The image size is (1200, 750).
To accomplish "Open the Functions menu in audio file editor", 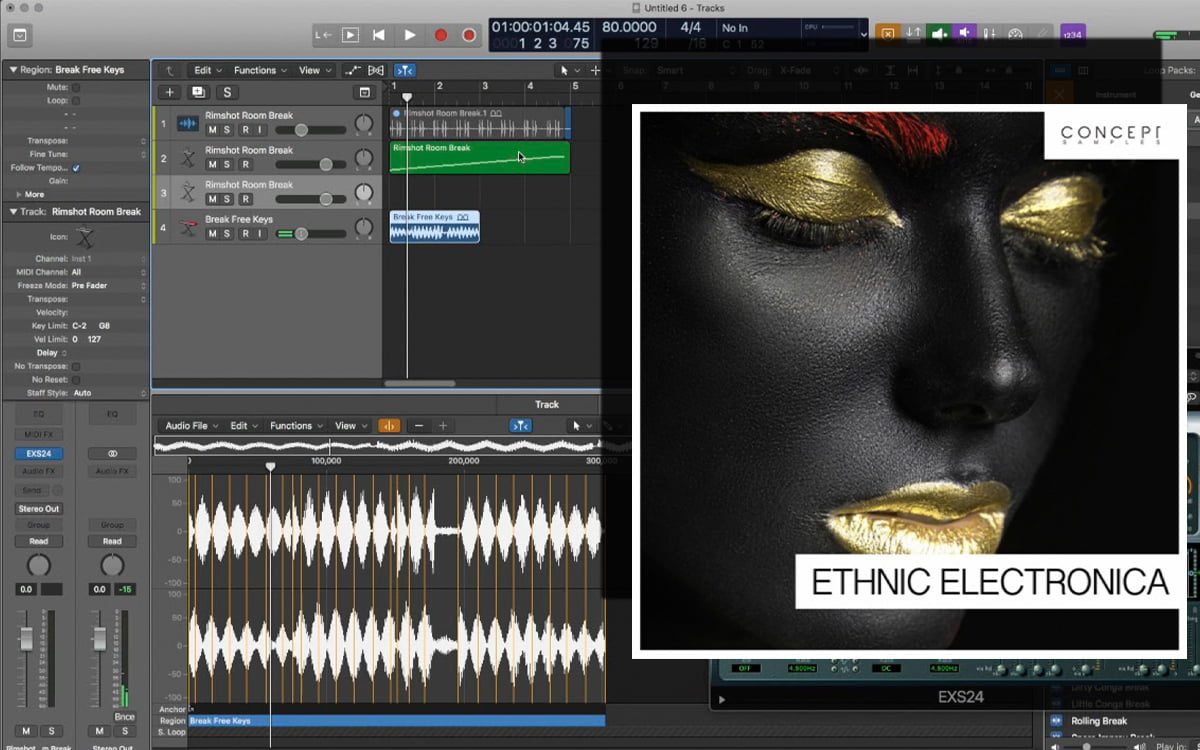I will click(296, 425).
